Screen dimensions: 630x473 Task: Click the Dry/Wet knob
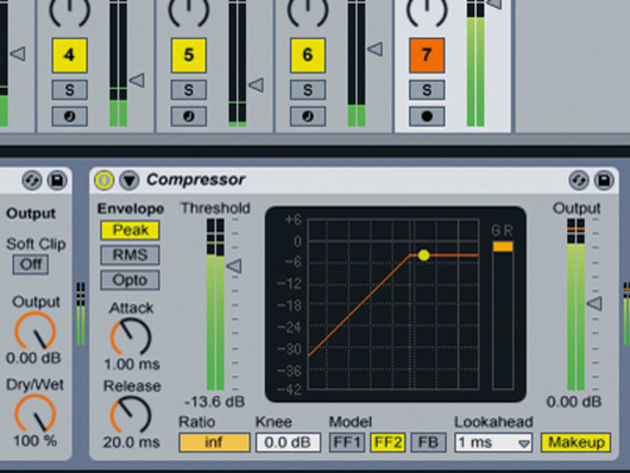[x=35, y=414]
